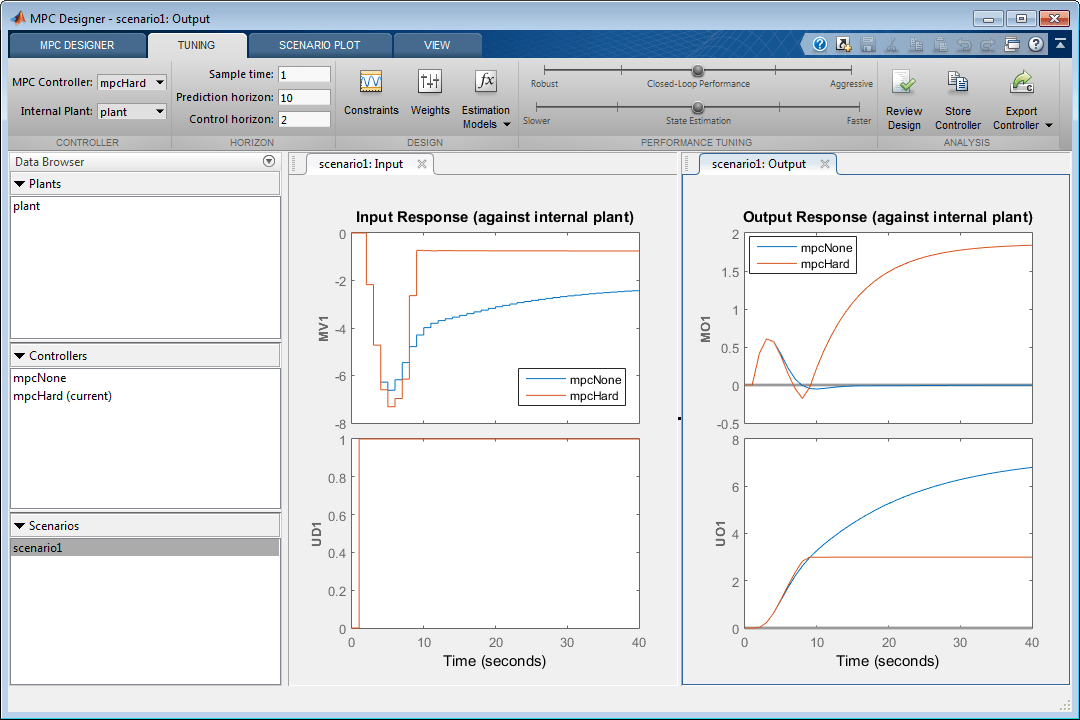
Task: Click the Closed-Loop Performance slider handle
Action: point(698,70)
